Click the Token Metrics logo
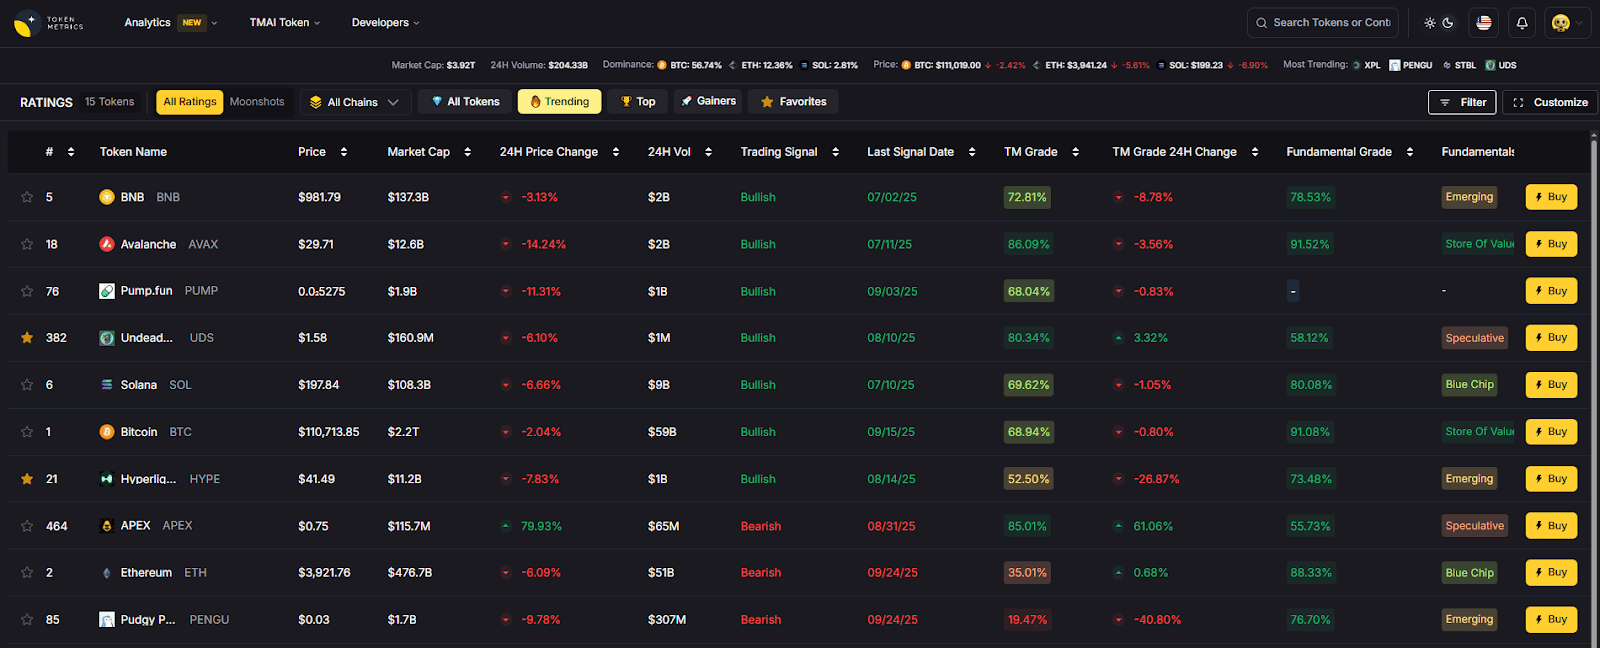This screenshot has height=648, width=1600. 48,23
